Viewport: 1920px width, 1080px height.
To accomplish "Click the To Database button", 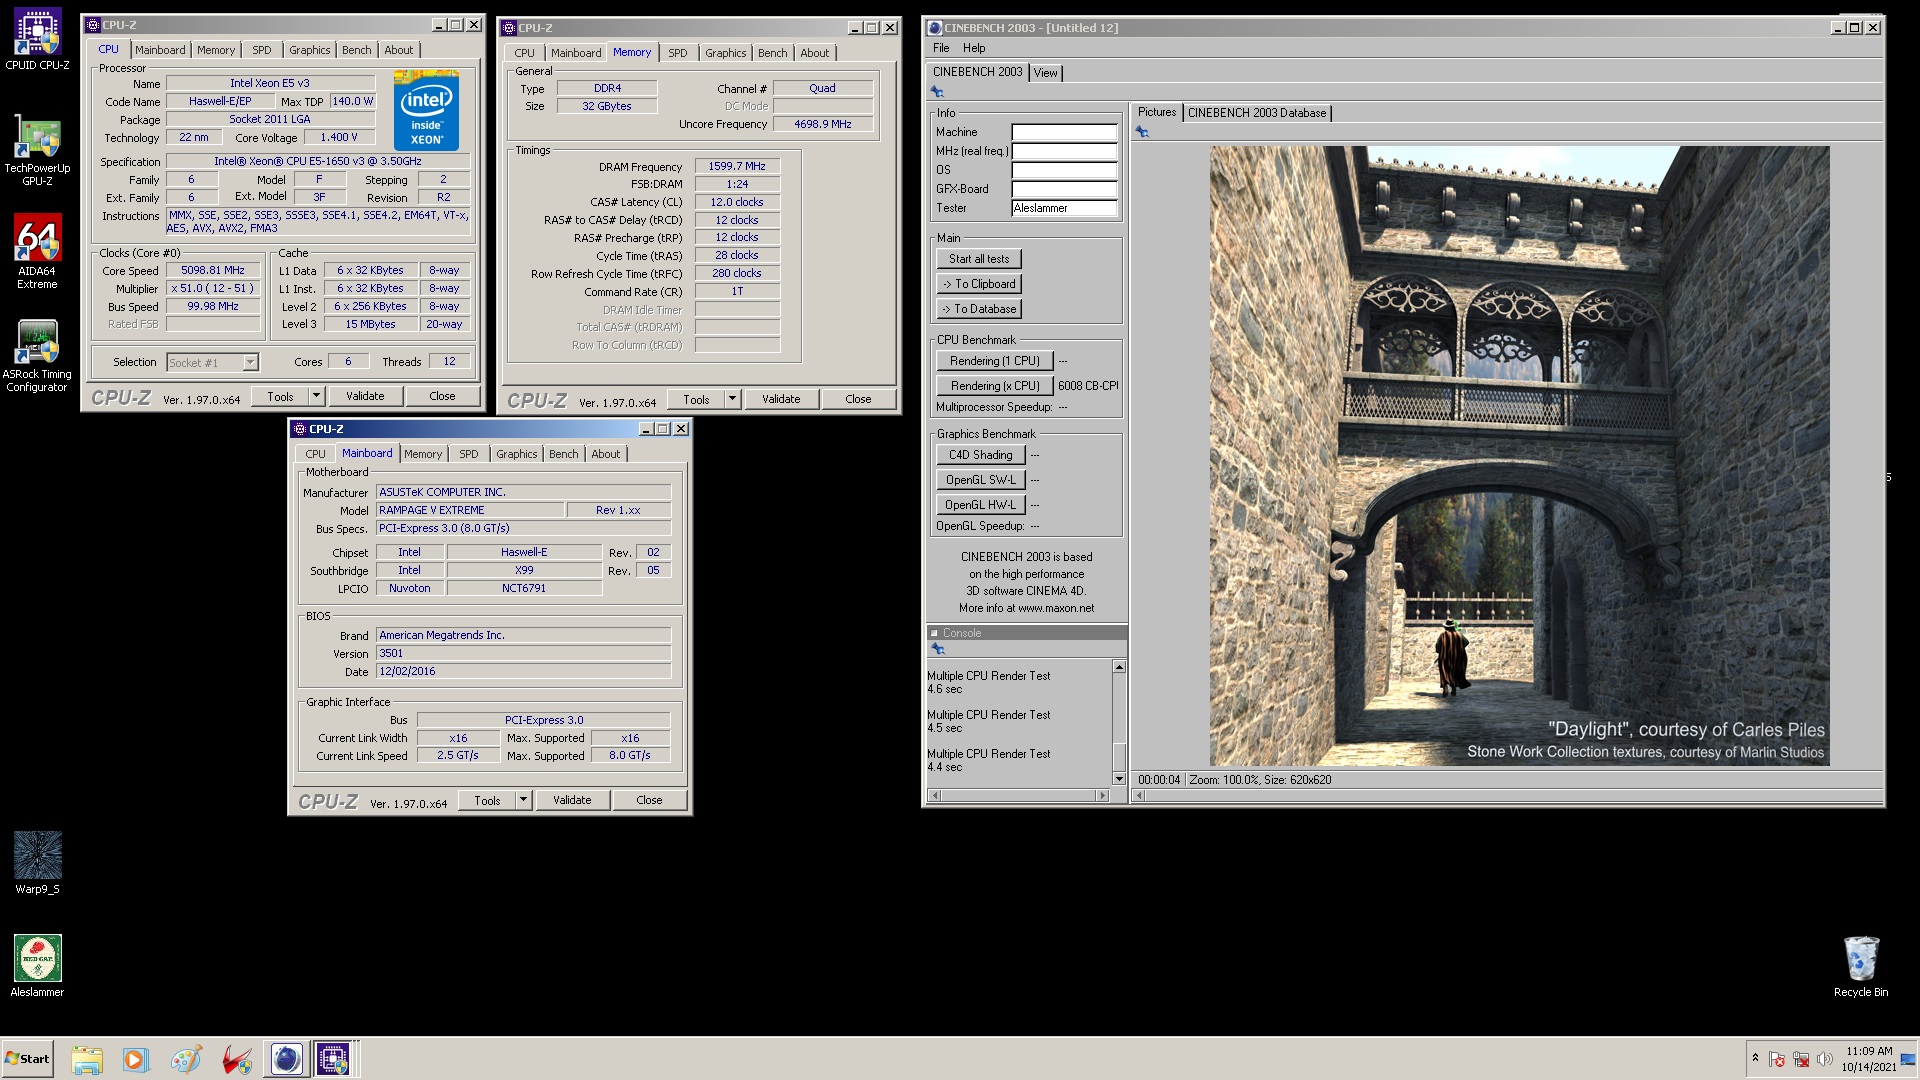I will pyautogui.click(x=979, y=309).
